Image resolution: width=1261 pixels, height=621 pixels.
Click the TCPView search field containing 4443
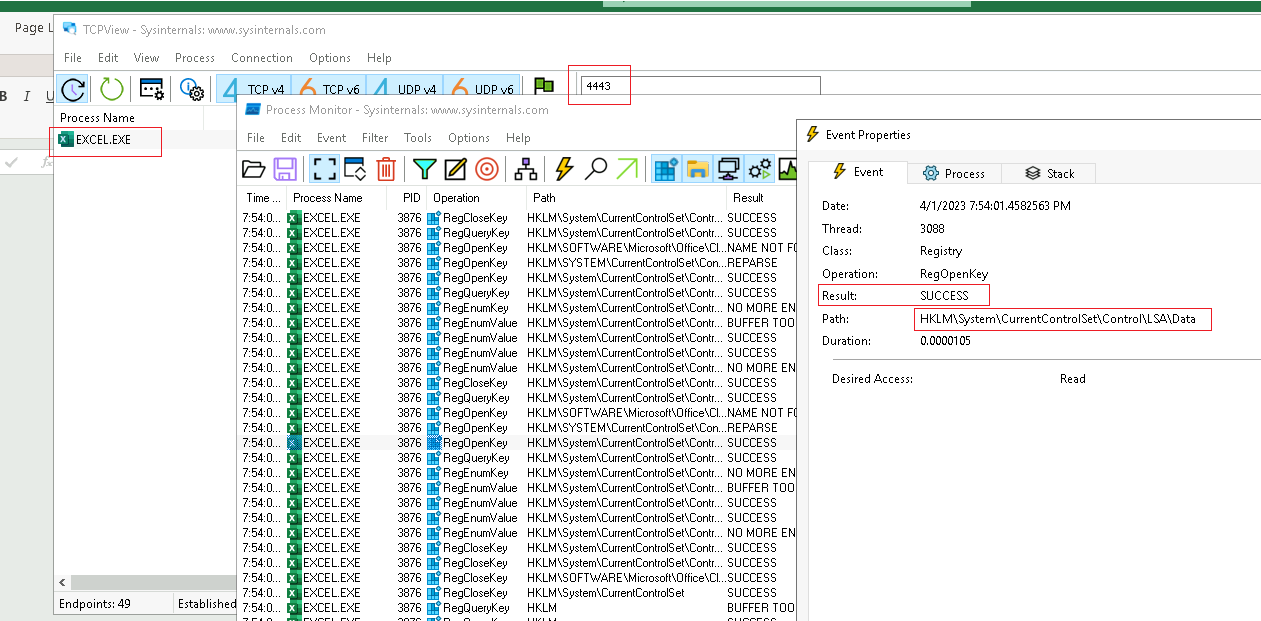tap(700, 87)
